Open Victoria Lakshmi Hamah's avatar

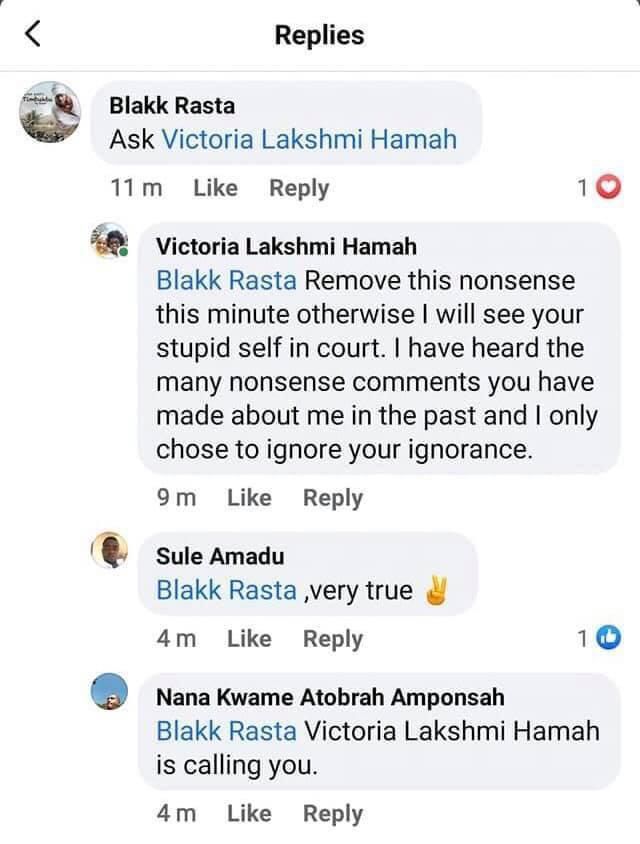click(x=111, y=243)
